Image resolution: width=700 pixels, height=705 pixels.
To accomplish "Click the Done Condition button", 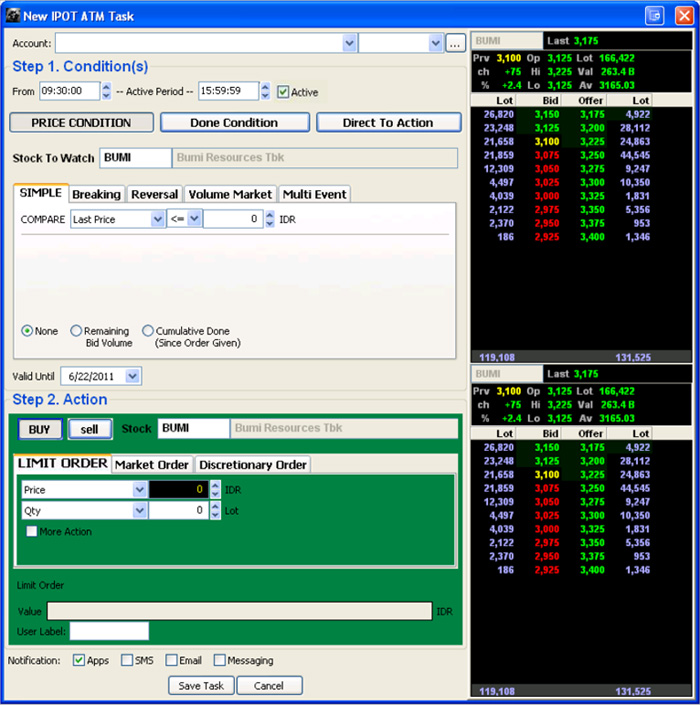I will pyautogui.click(x=234, y=123).
